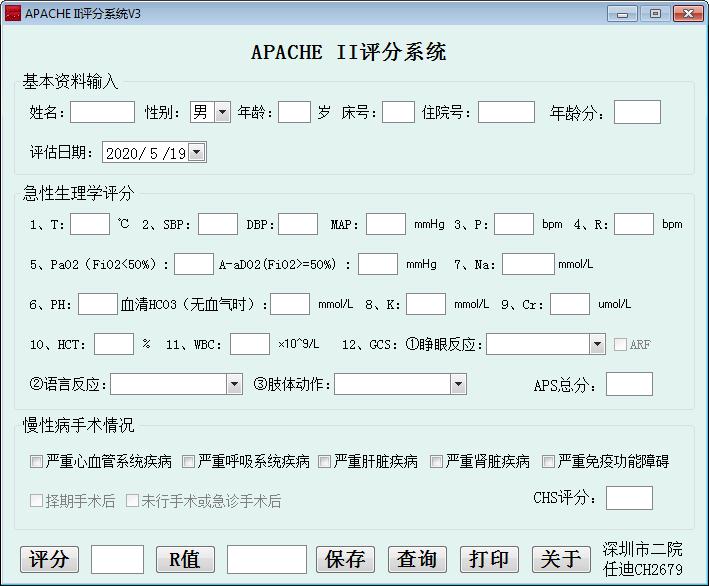Click the result field beside 评分 button
709x586 pixels.
[x=118, y=559]
